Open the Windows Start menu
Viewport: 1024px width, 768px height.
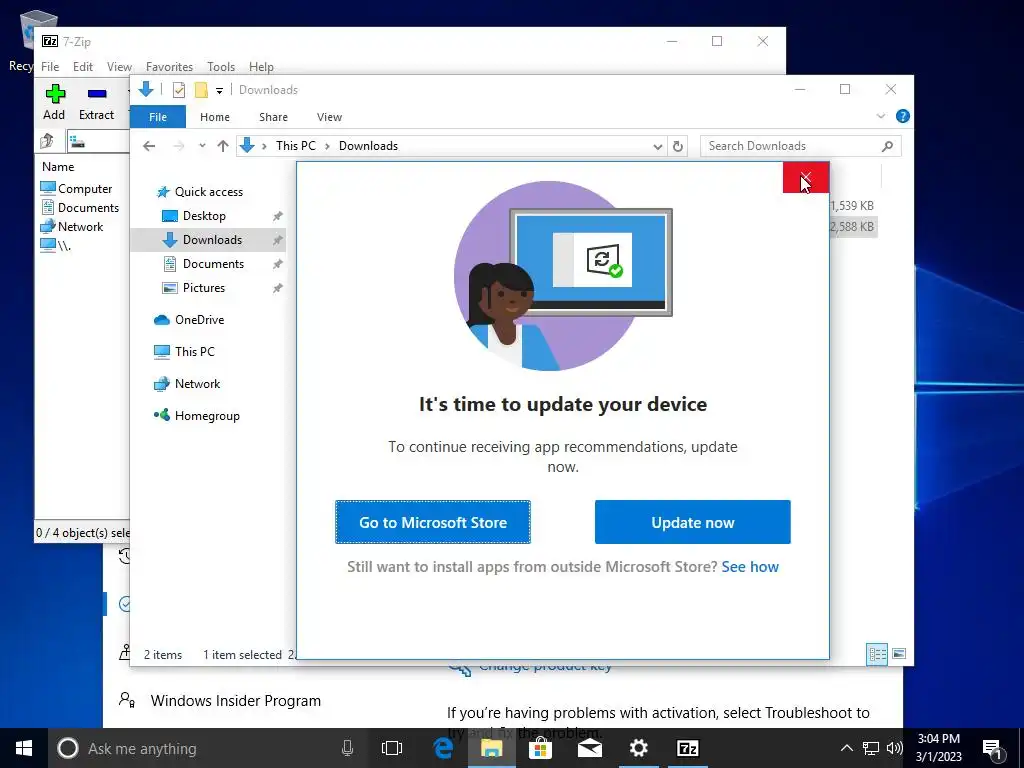[24, 748]
